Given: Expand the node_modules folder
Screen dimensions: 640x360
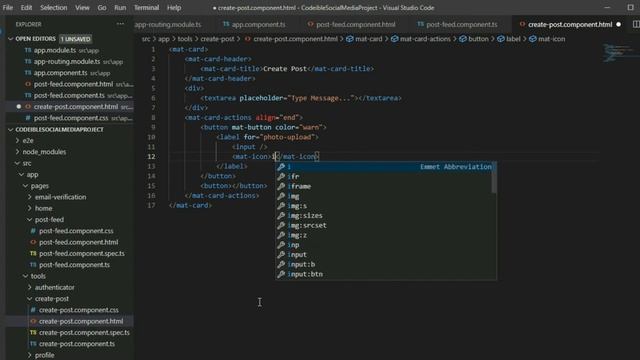Looking at the screenshot, I should pyautogui.click(x=17, y=152).
